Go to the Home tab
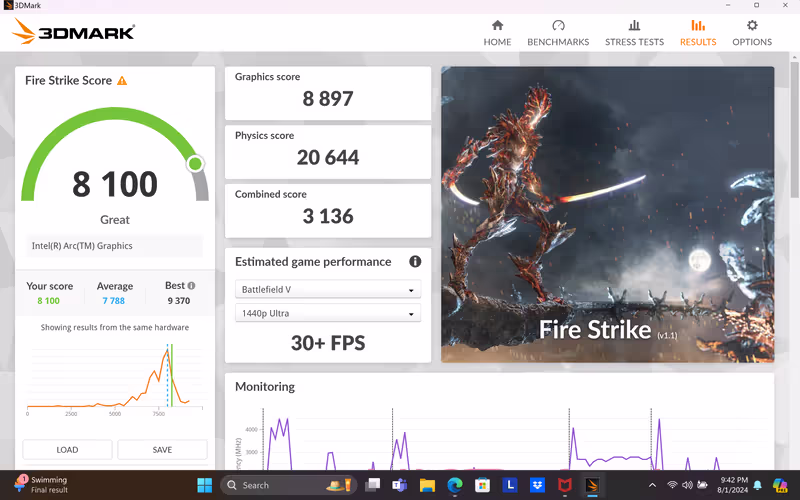800x500 pixels. [x=497, y=33]
